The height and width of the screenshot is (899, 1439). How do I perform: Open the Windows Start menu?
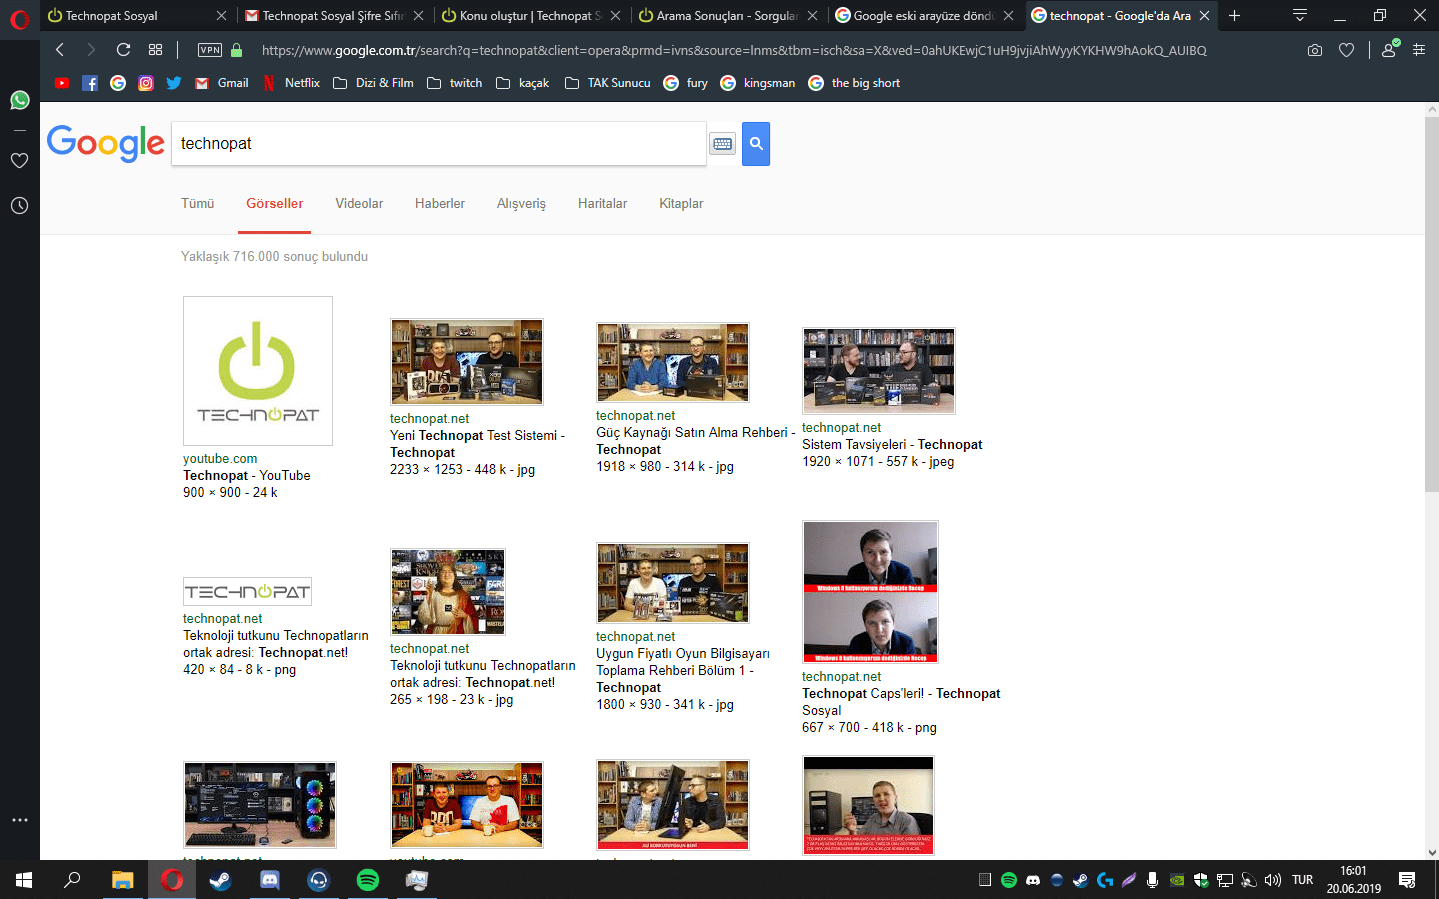(24, 880)
